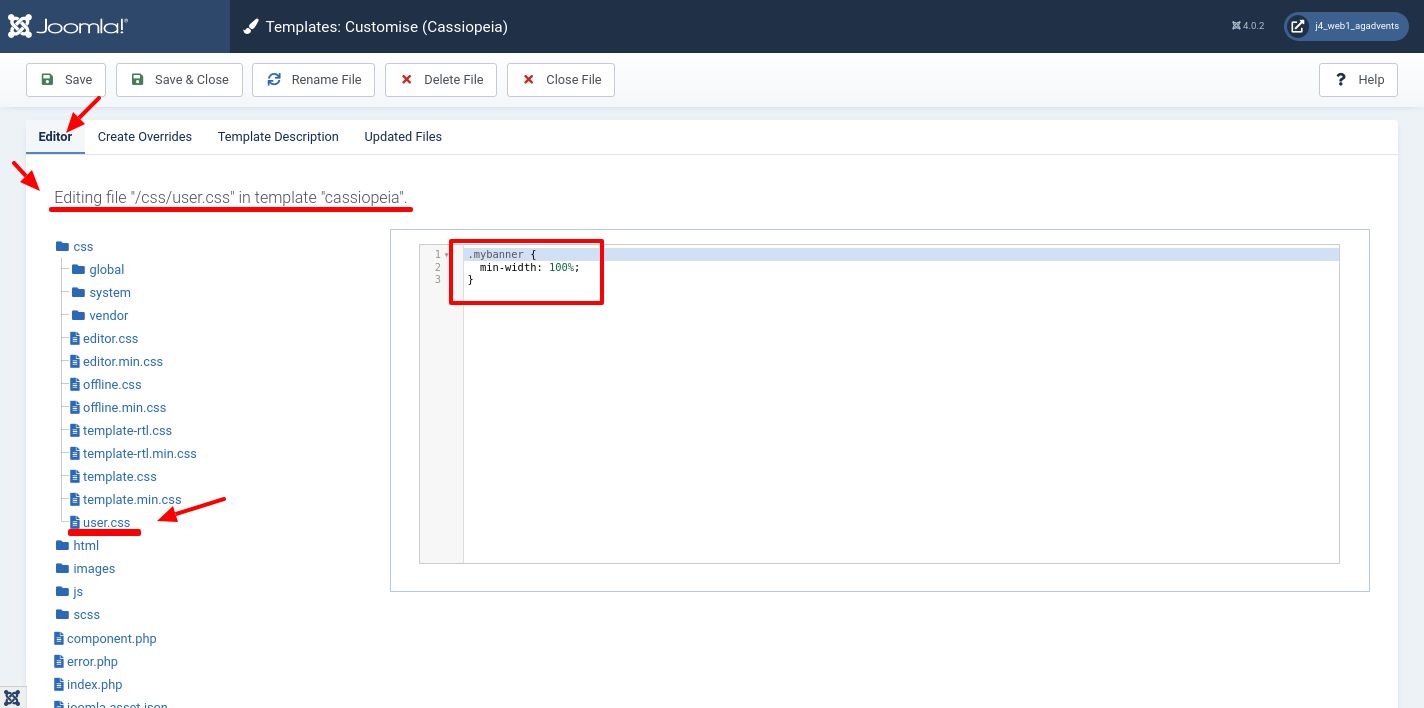Collapse the css folder
This screenshot has height=708, width=1424.
(x=83, y=247)
